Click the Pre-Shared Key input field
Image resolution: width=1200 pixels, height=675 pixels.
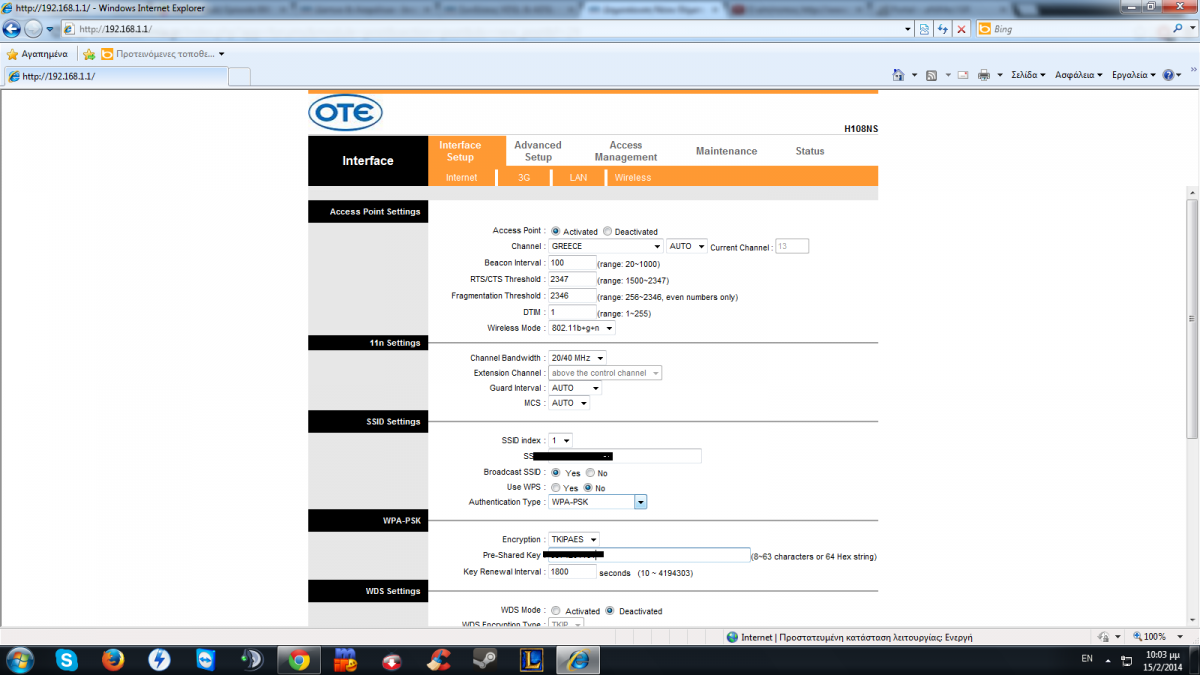649,555
